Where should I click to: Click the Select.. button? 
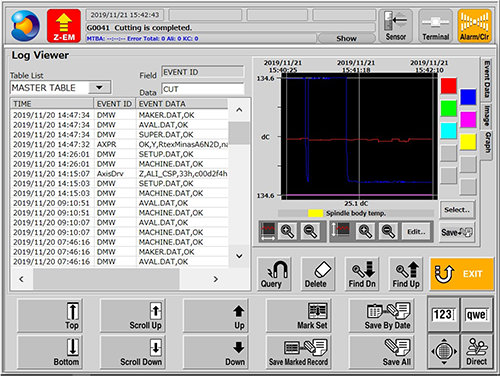click(x=457, y=210)
